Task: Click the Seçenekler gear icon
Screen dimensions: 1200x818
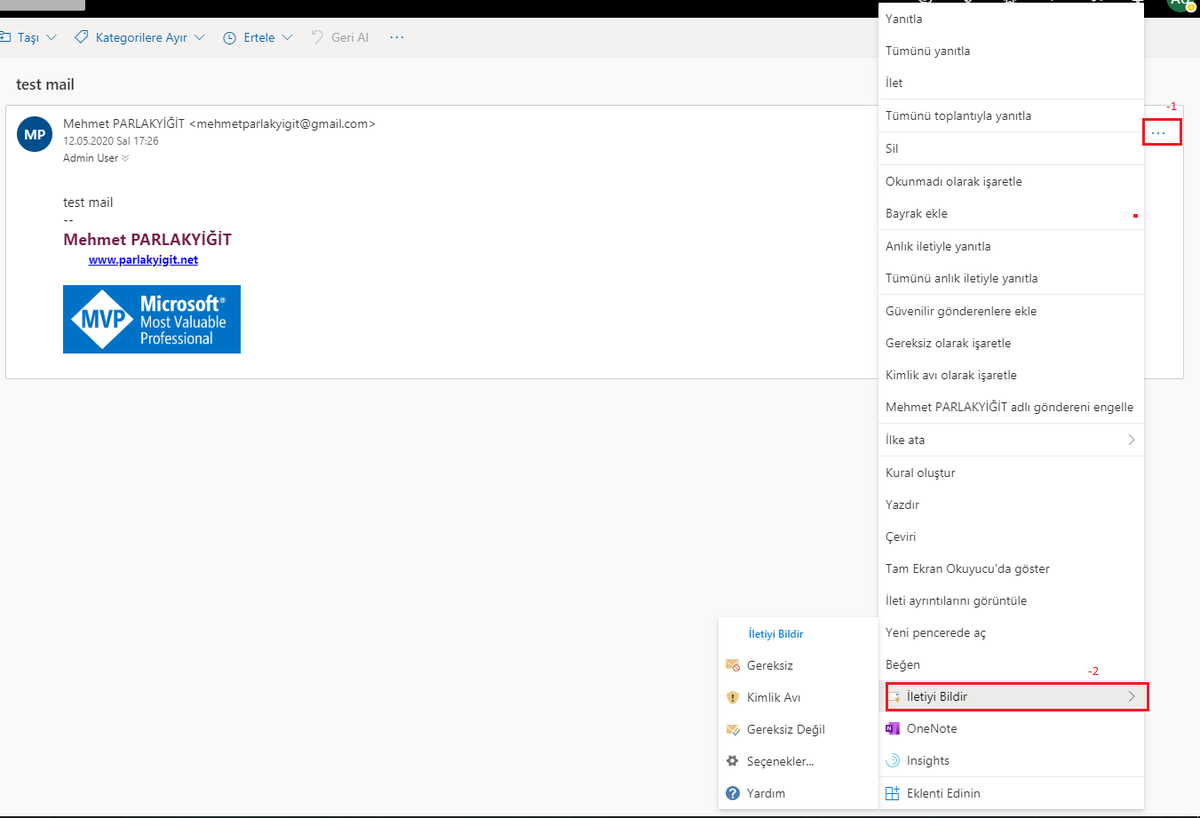Action: pos(733,762)
